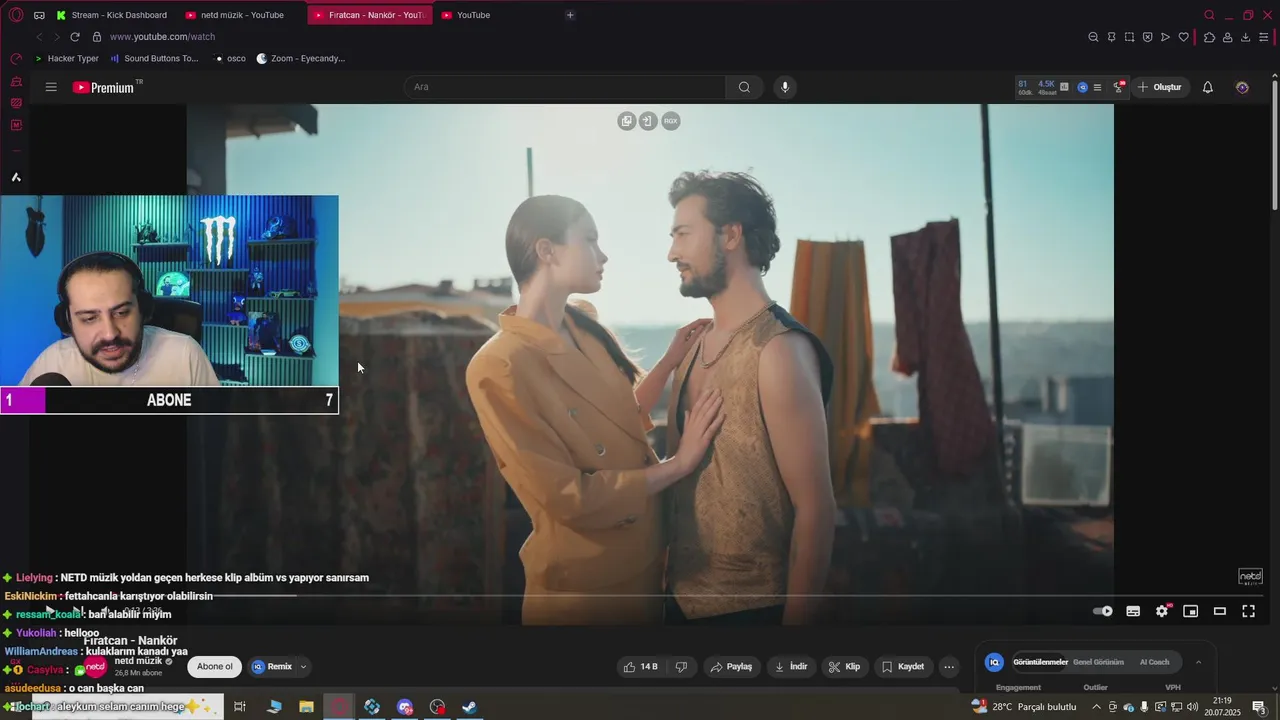Open Task View on taskbar
The image size is (1280, 720).
[240, 707]
